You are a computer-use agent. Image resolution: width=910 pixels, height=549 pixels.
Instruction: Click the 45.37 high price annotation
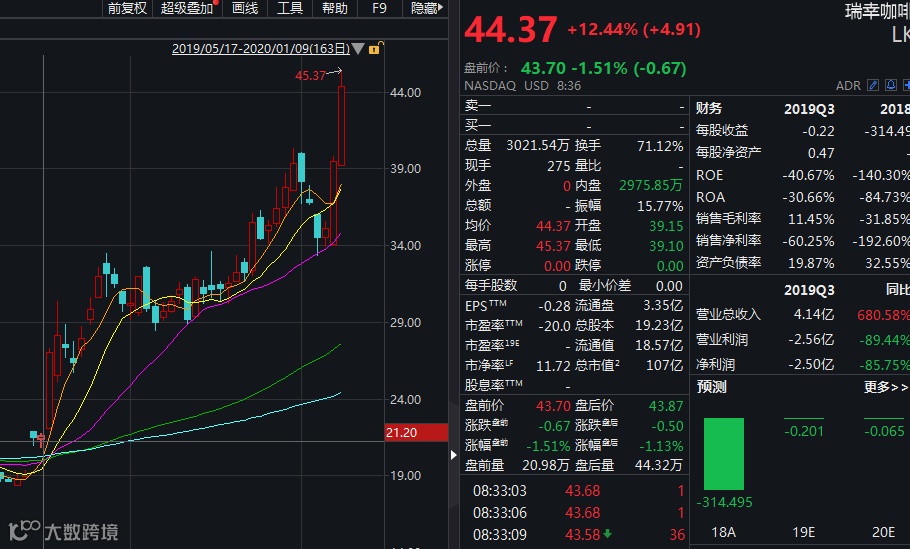310,75
